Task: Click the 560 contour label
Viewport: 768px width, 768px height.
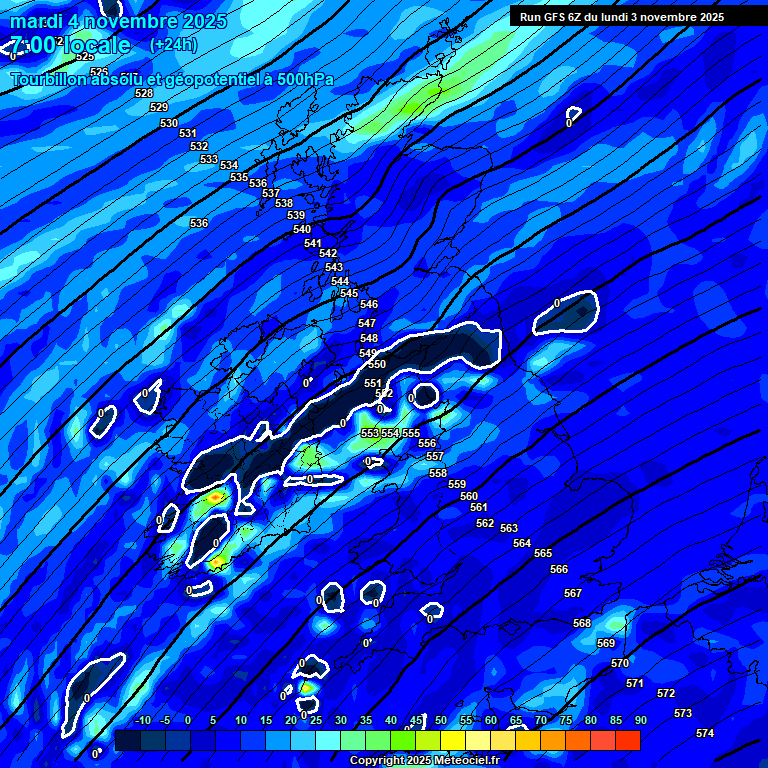Action: (x=469, y=496)
